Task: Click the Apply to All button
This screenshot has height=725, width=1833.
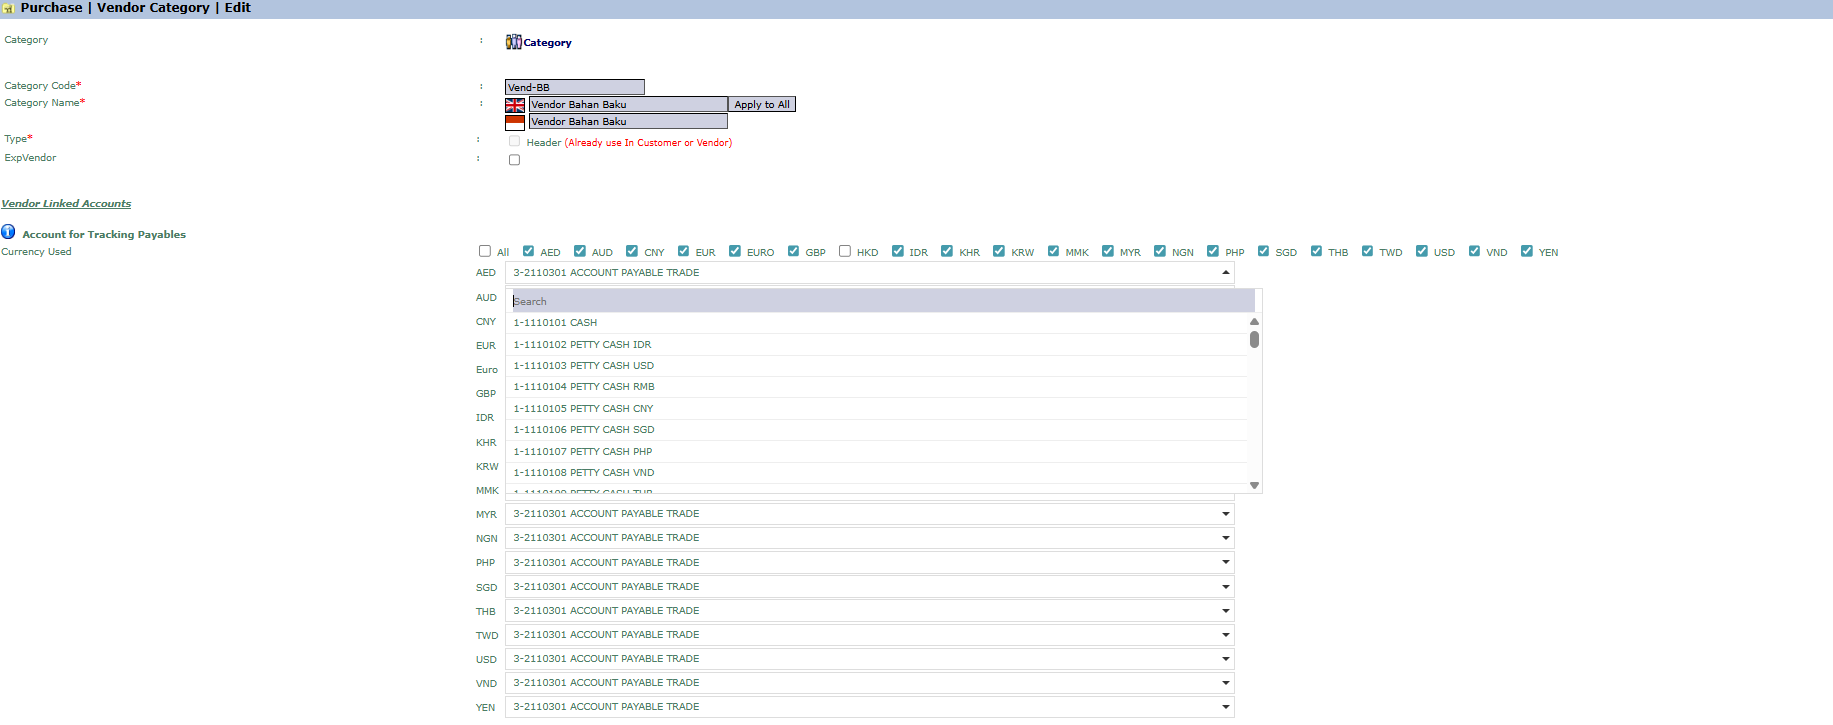Action: coord(762,105)
